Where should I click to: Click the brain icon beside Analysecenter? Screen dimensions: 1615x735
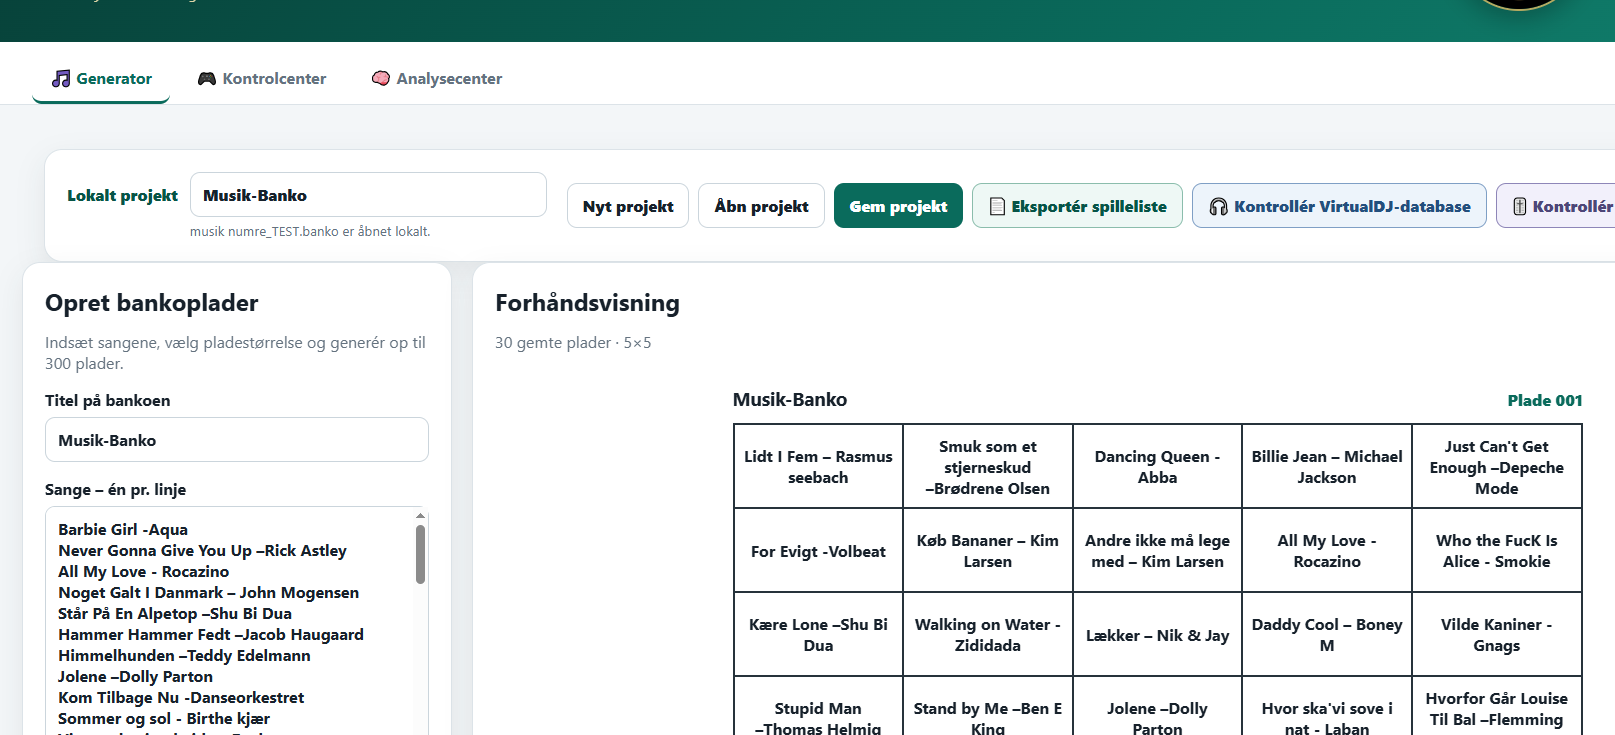point(381,78)
